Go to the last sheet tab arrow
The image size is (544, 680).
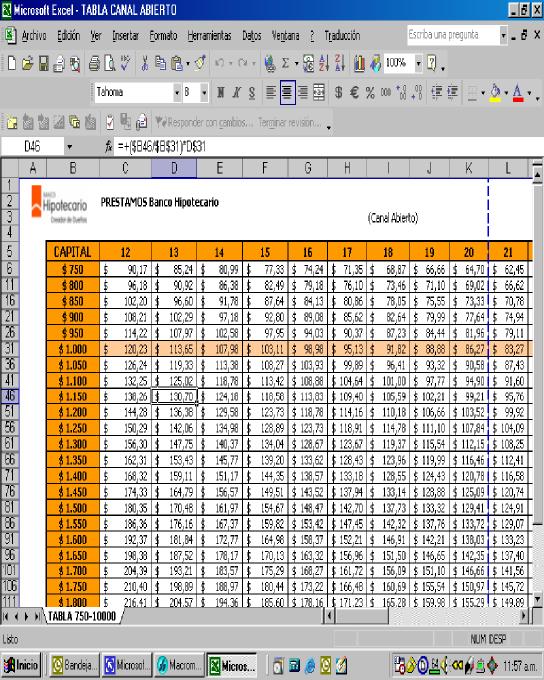click(x=37, y=616)
